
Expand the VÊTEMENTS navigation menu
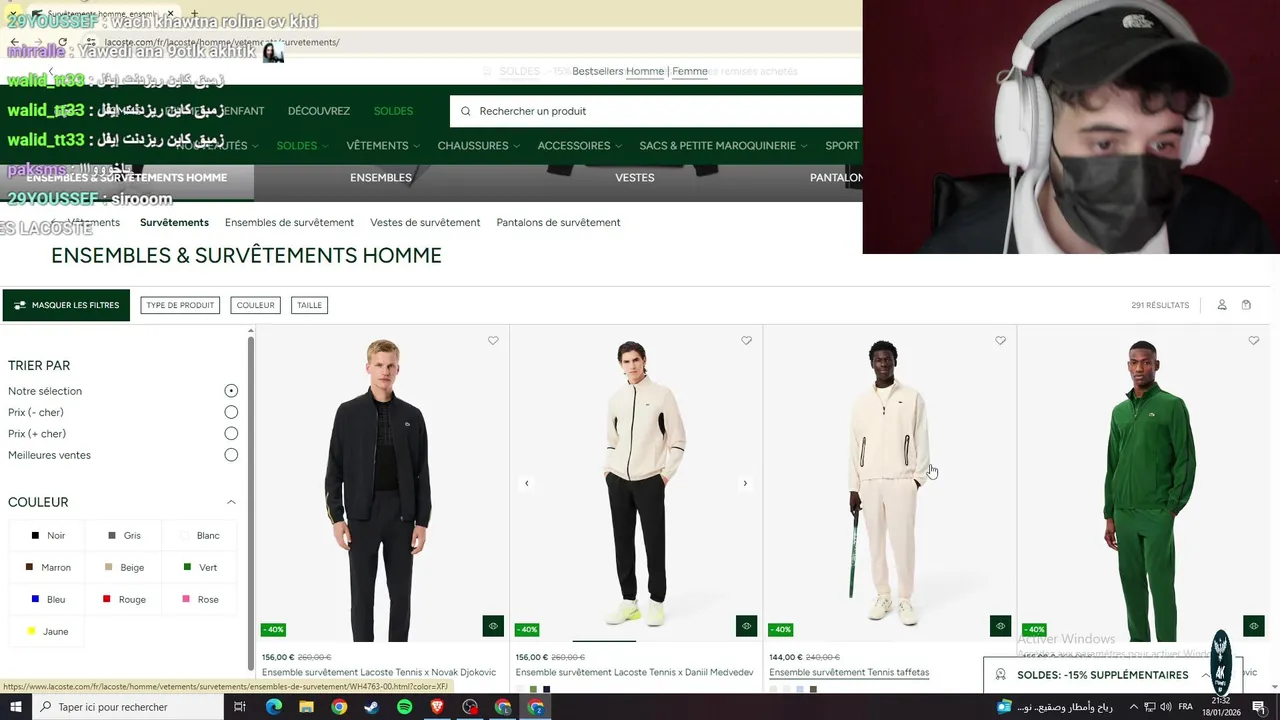pyautogui.click(x=383, y=146)
